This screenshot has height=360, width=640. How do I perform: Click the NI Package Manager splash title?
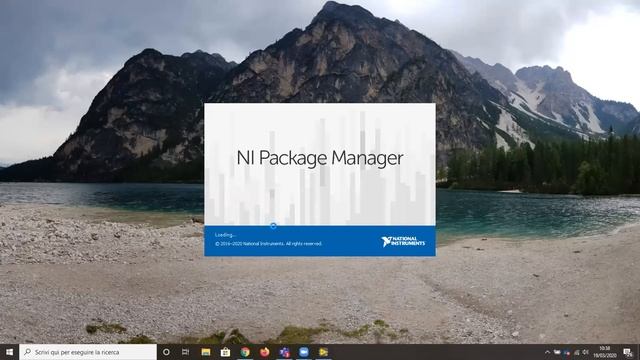coord(320,158)
